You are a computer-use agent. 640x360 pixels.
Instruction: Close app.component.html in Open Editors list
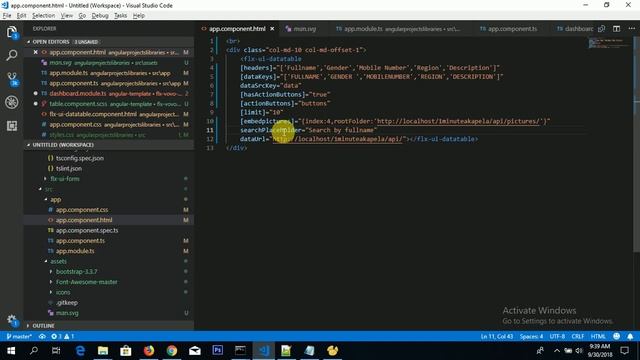[x=36, y=52]
